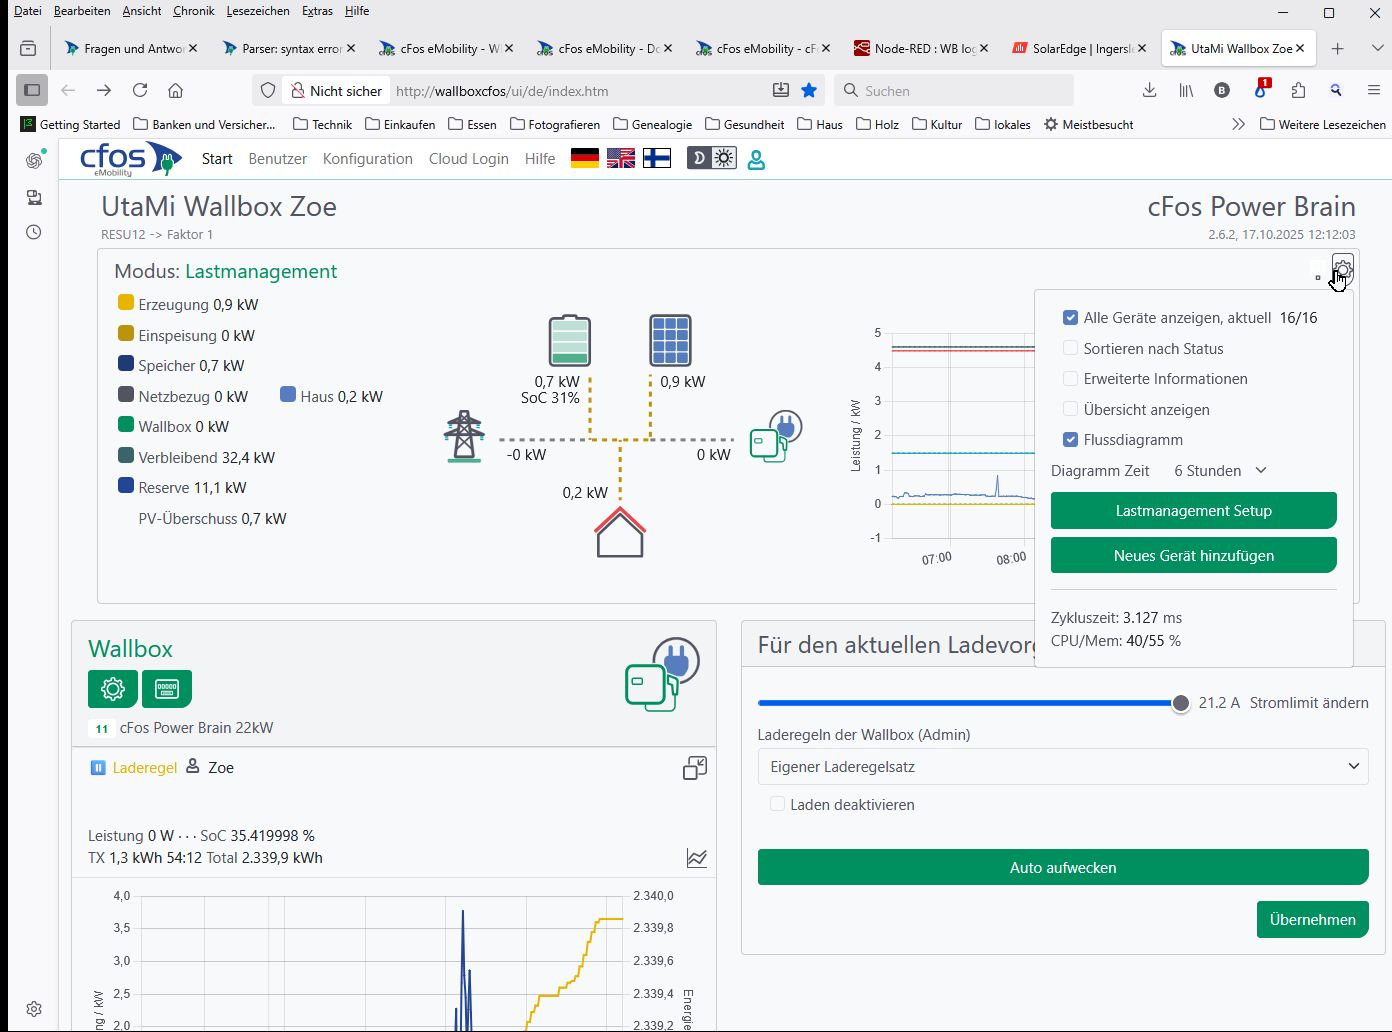Screen dimensions: 1392x1032
Task: Click the Wallbox display/meter icon button
Action: (167, 689)
